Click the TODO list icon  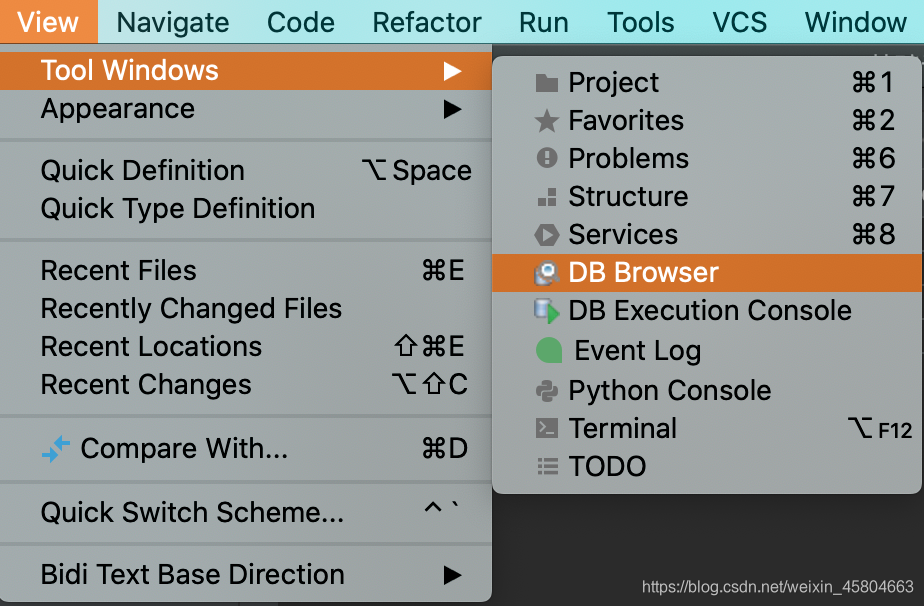(x=546, y=467)
